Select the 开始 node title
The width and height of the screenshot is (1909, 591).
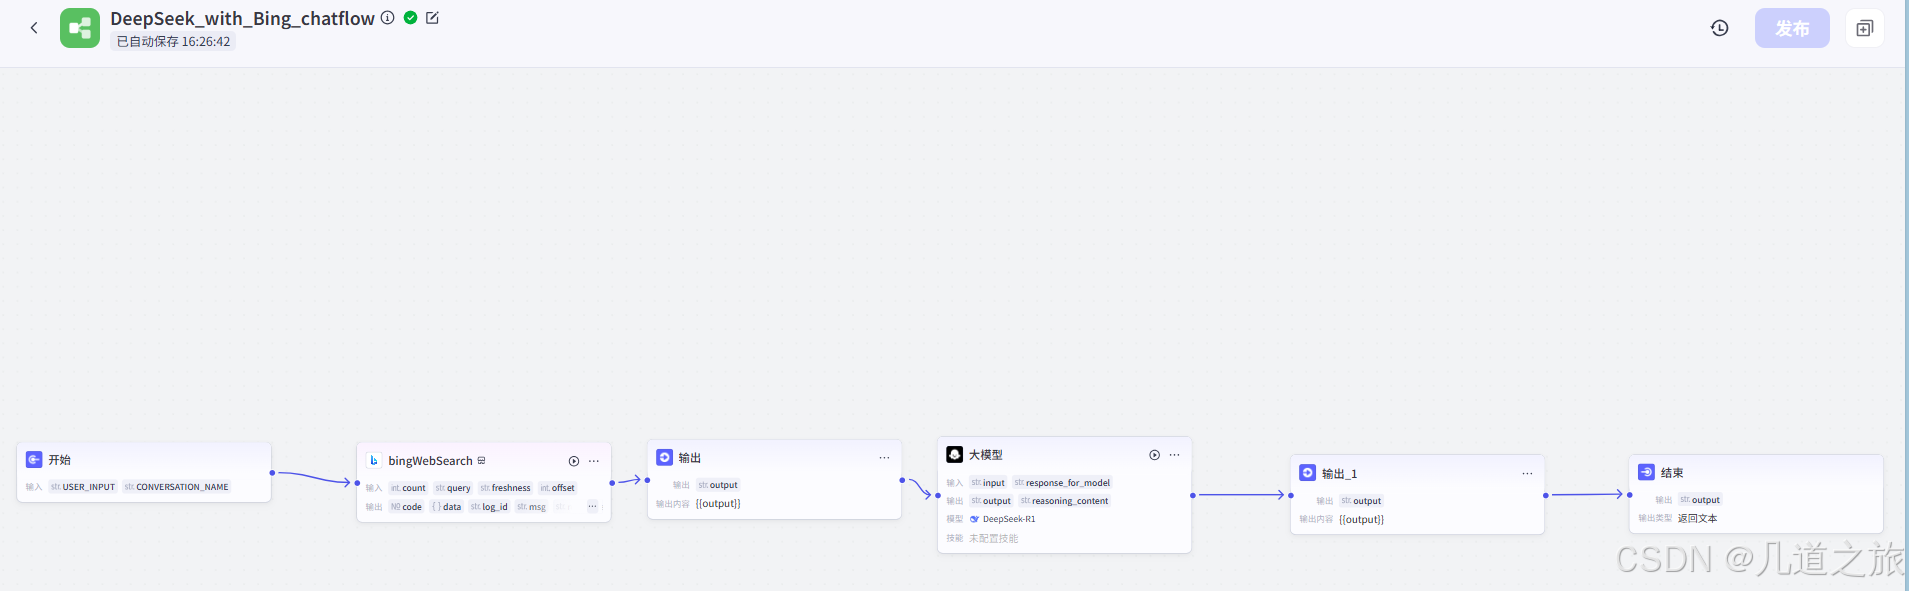(60, 460)
